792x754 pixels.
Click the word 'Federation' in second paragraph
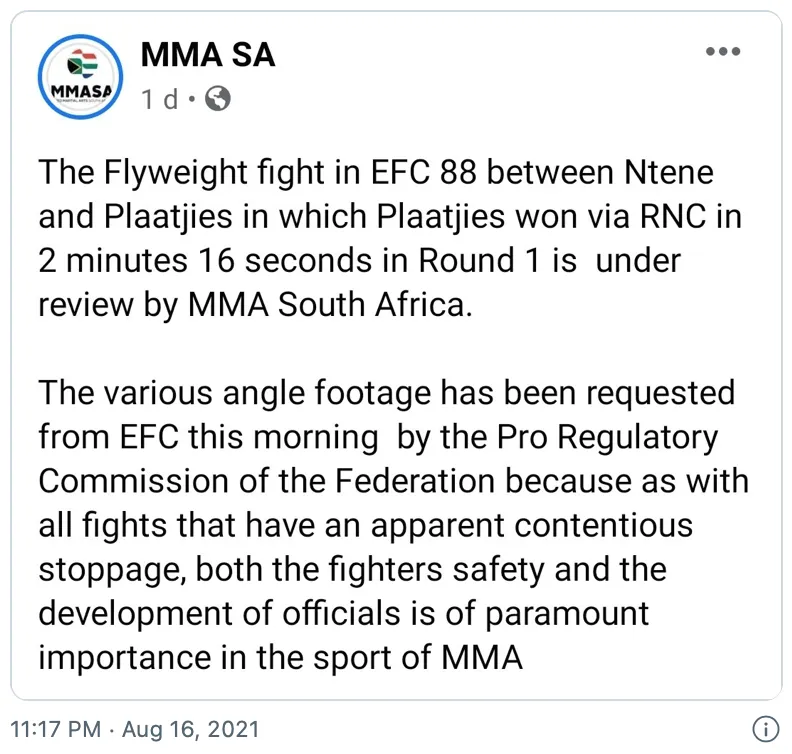tap(415, 480)
